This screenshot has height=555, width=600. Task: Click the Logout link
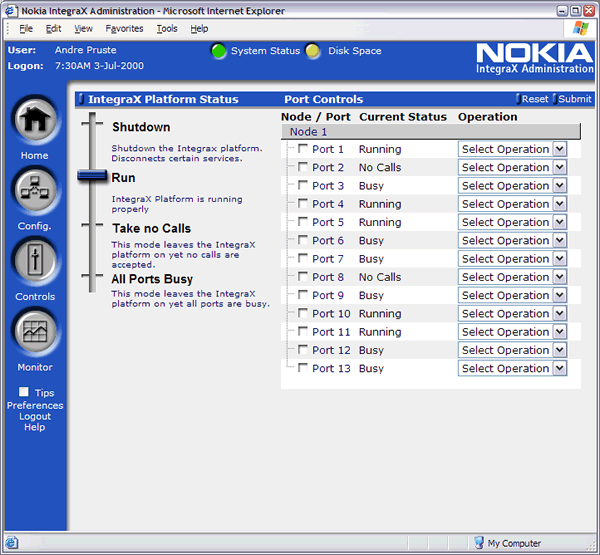pos(35,416)
